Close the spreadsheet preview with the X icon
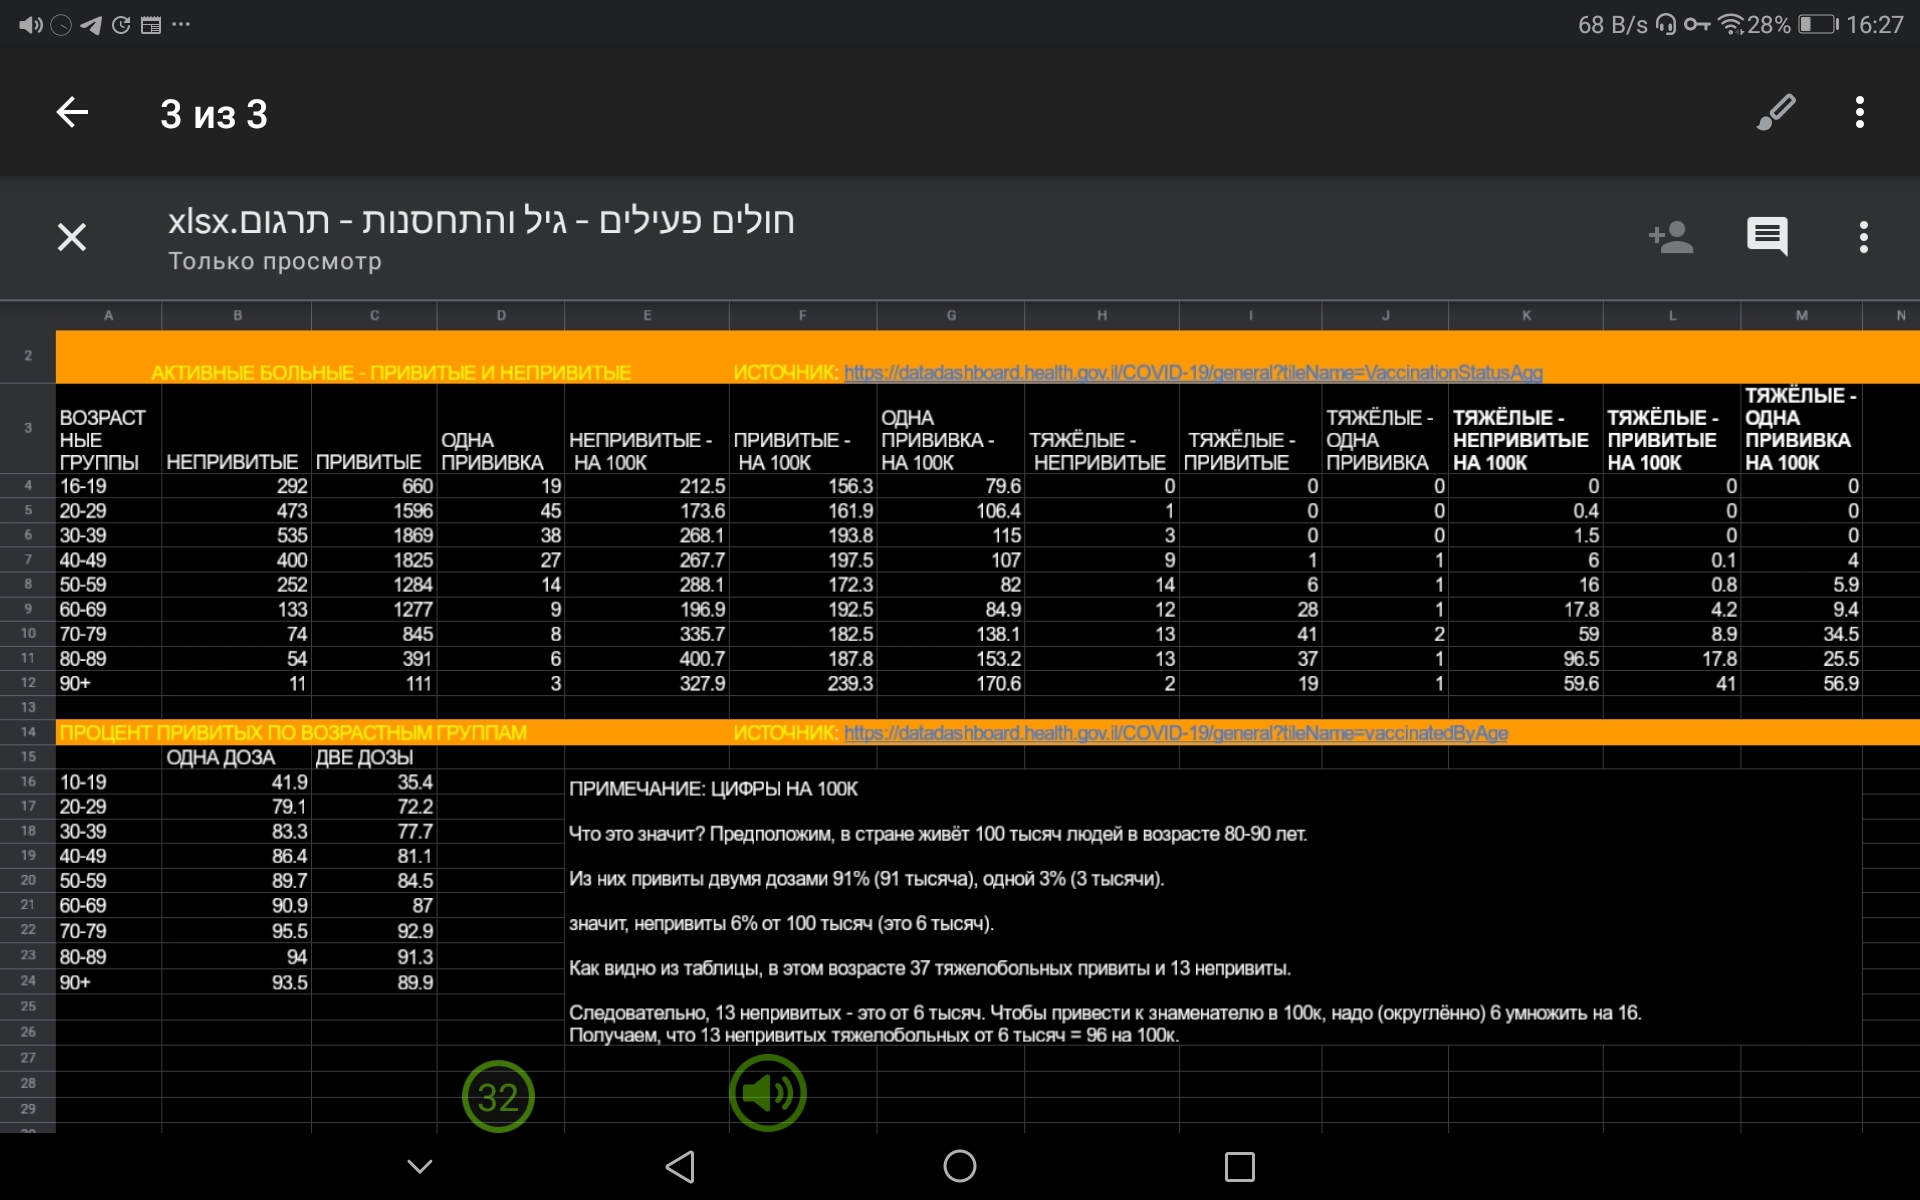1920x1200 pixels. 72,237
